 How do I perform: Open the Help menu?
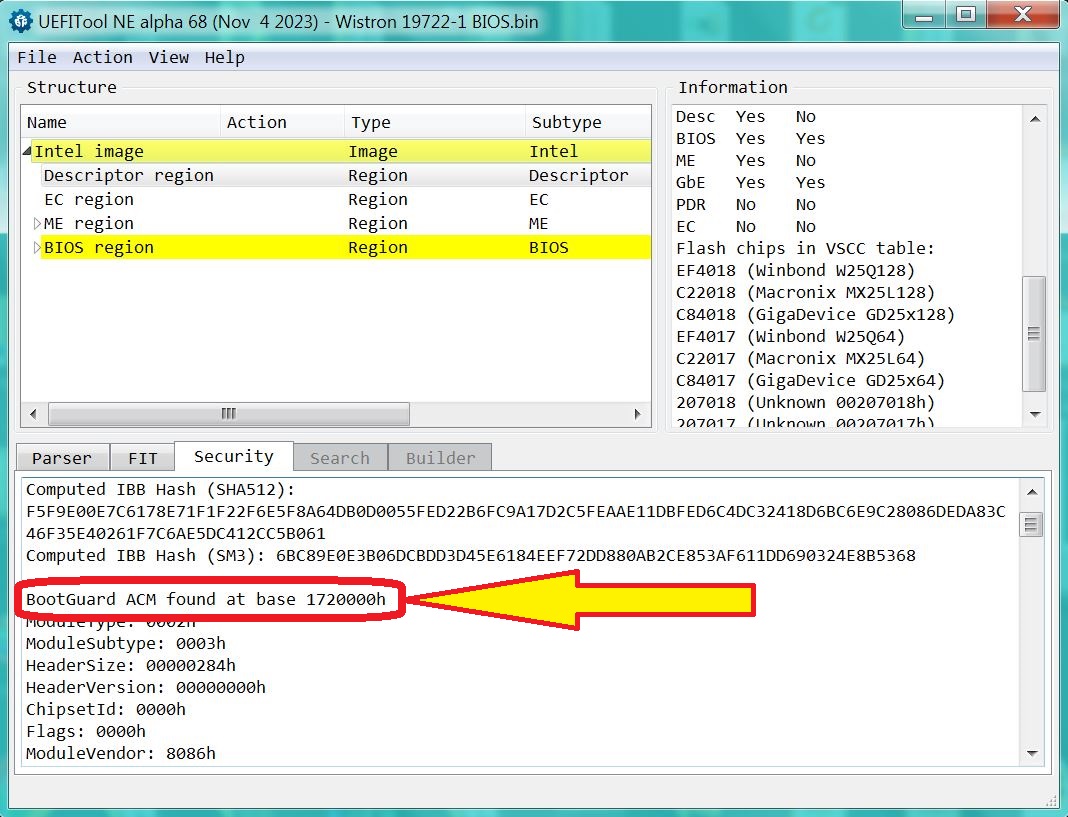(x=224, y=57)
